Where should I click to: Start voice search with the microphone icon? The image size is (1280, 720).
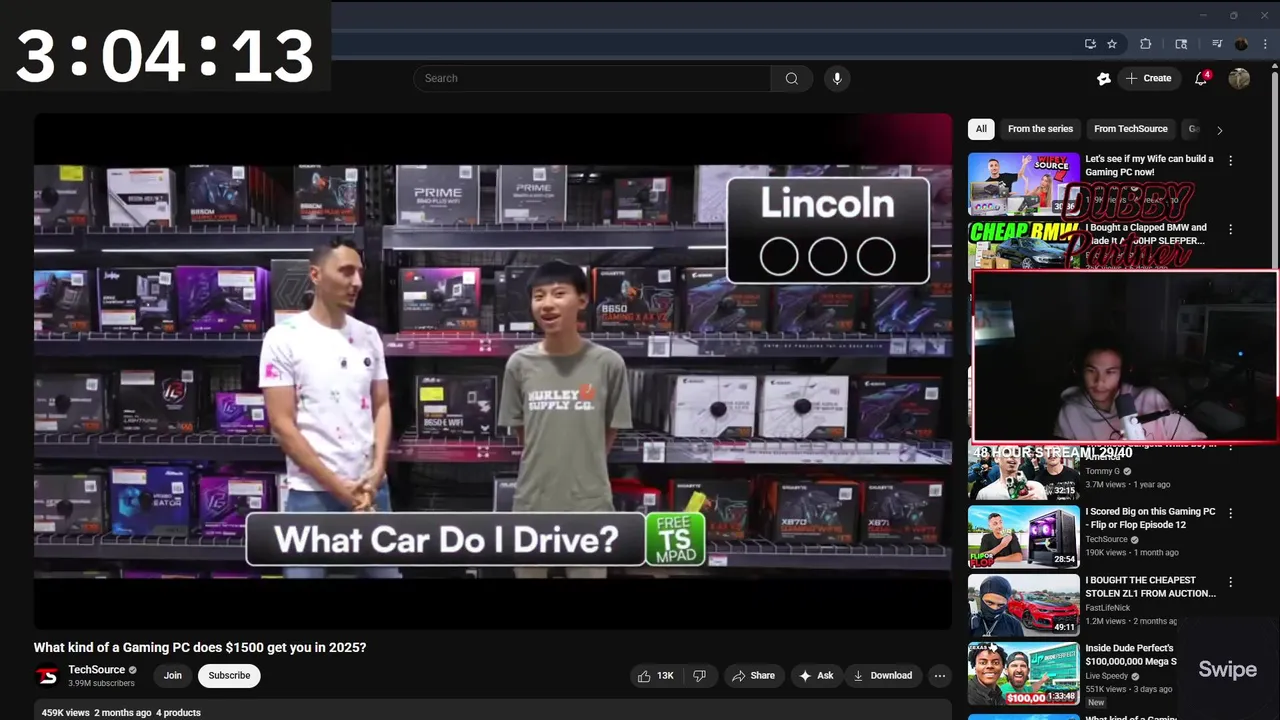pyautogui.click(x=837, y=78)
